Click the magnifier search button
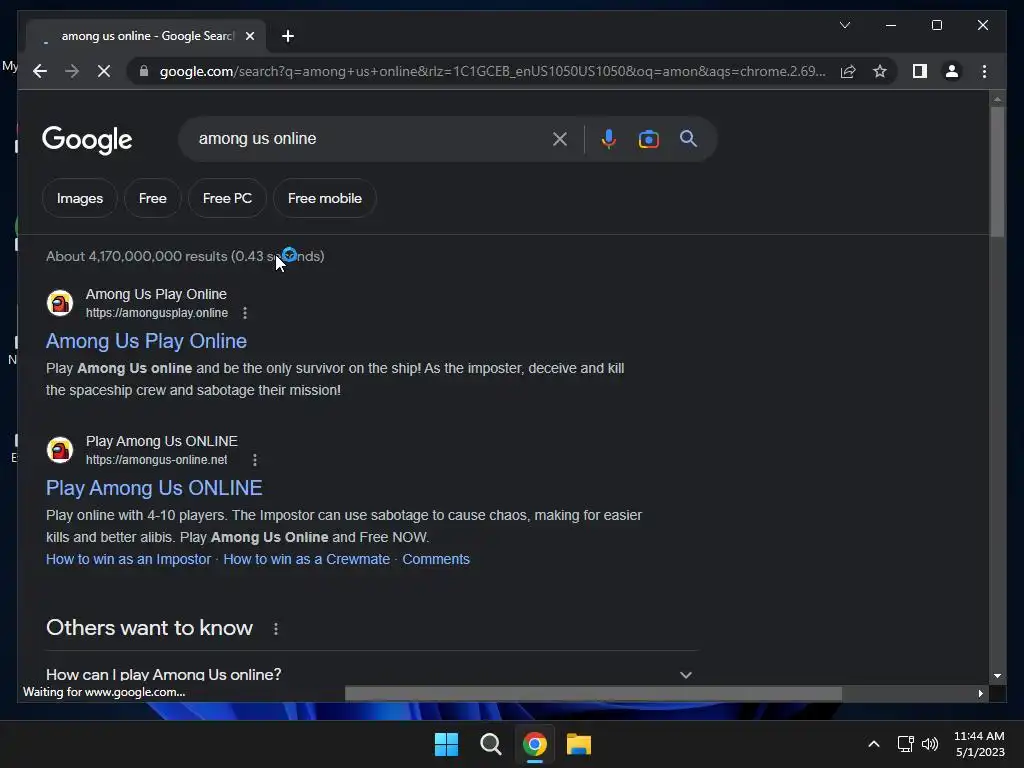The width and height of the screenshot is (1024, 768). pyautogui.click(x=688, y=138)
